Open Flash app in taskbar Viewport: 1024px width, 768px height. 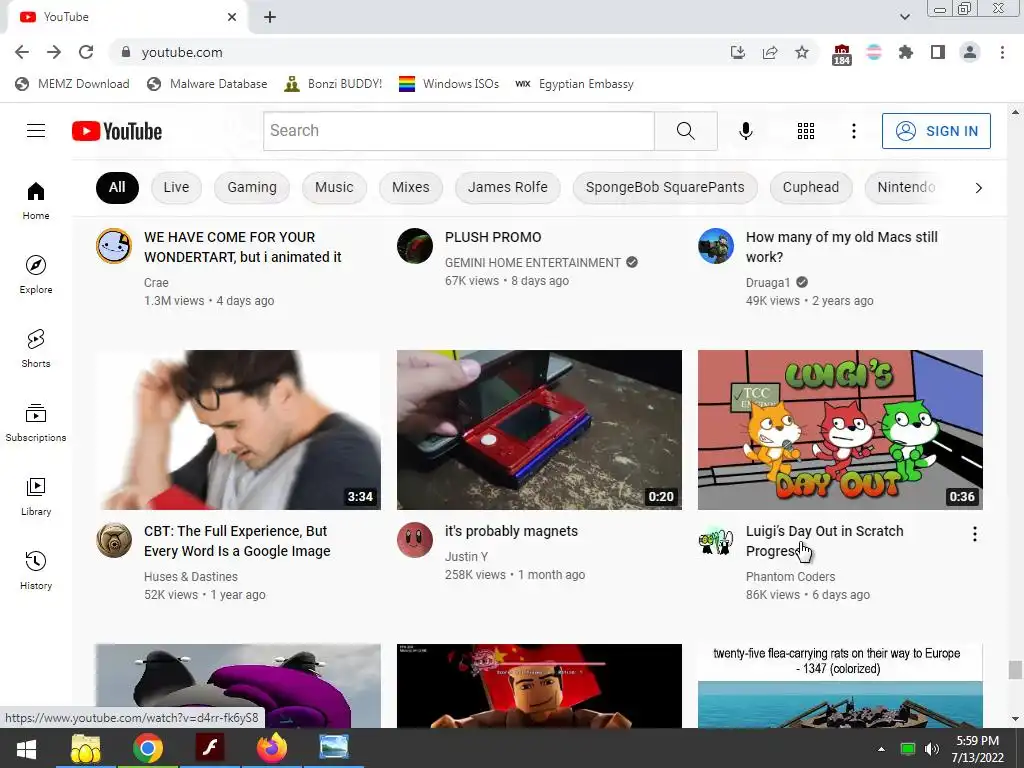tap(210, 748)
